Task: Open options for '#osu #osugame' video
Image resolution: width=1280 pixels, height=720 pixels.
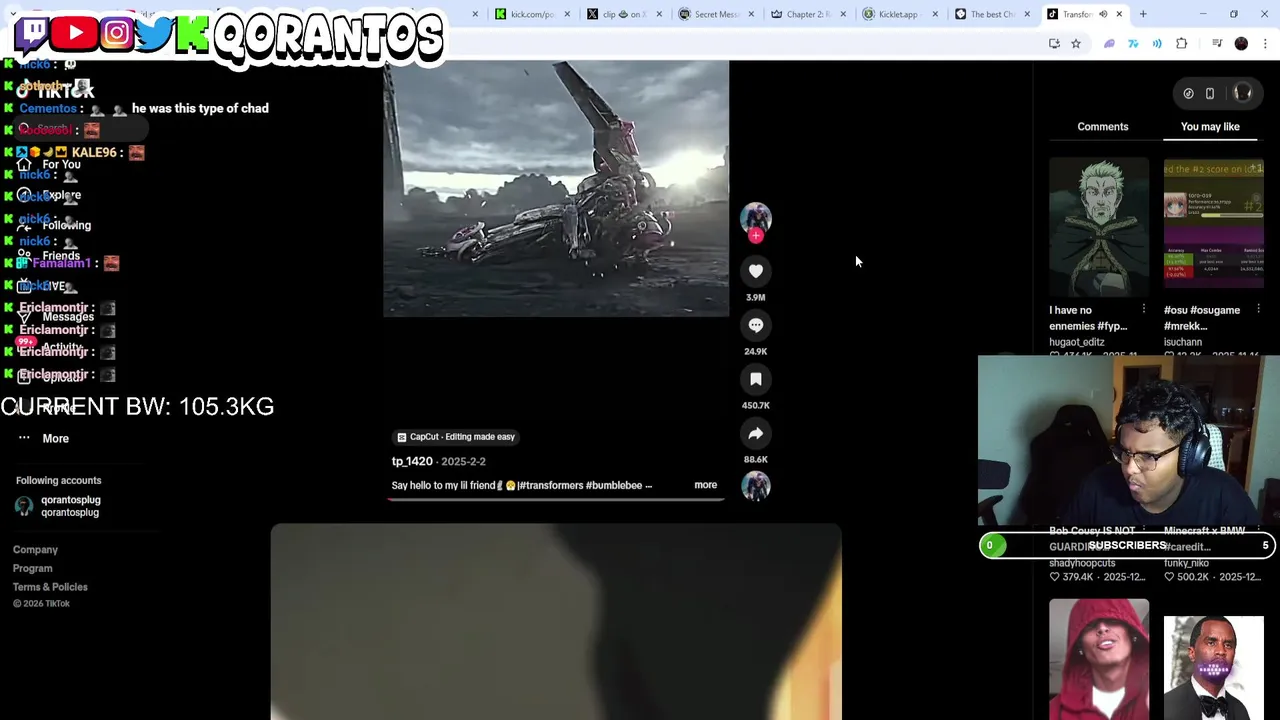Action: (1258, 310)
